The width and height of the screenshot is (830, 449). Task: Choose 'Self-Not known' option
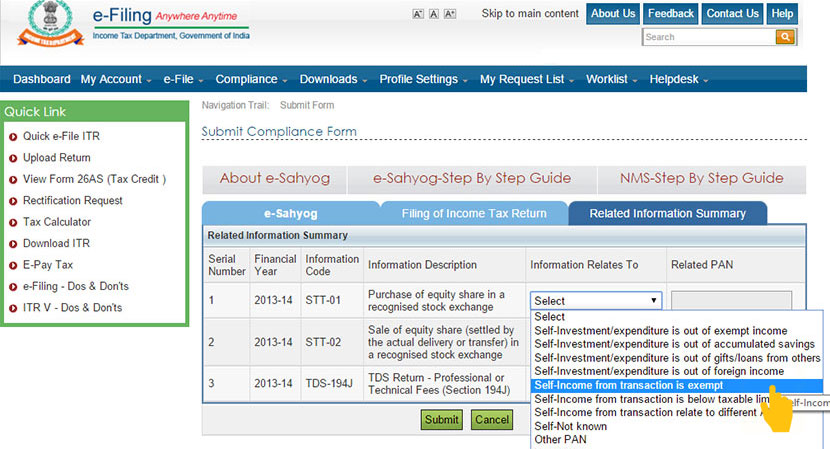pyautogui.click(x=677, y=426)
